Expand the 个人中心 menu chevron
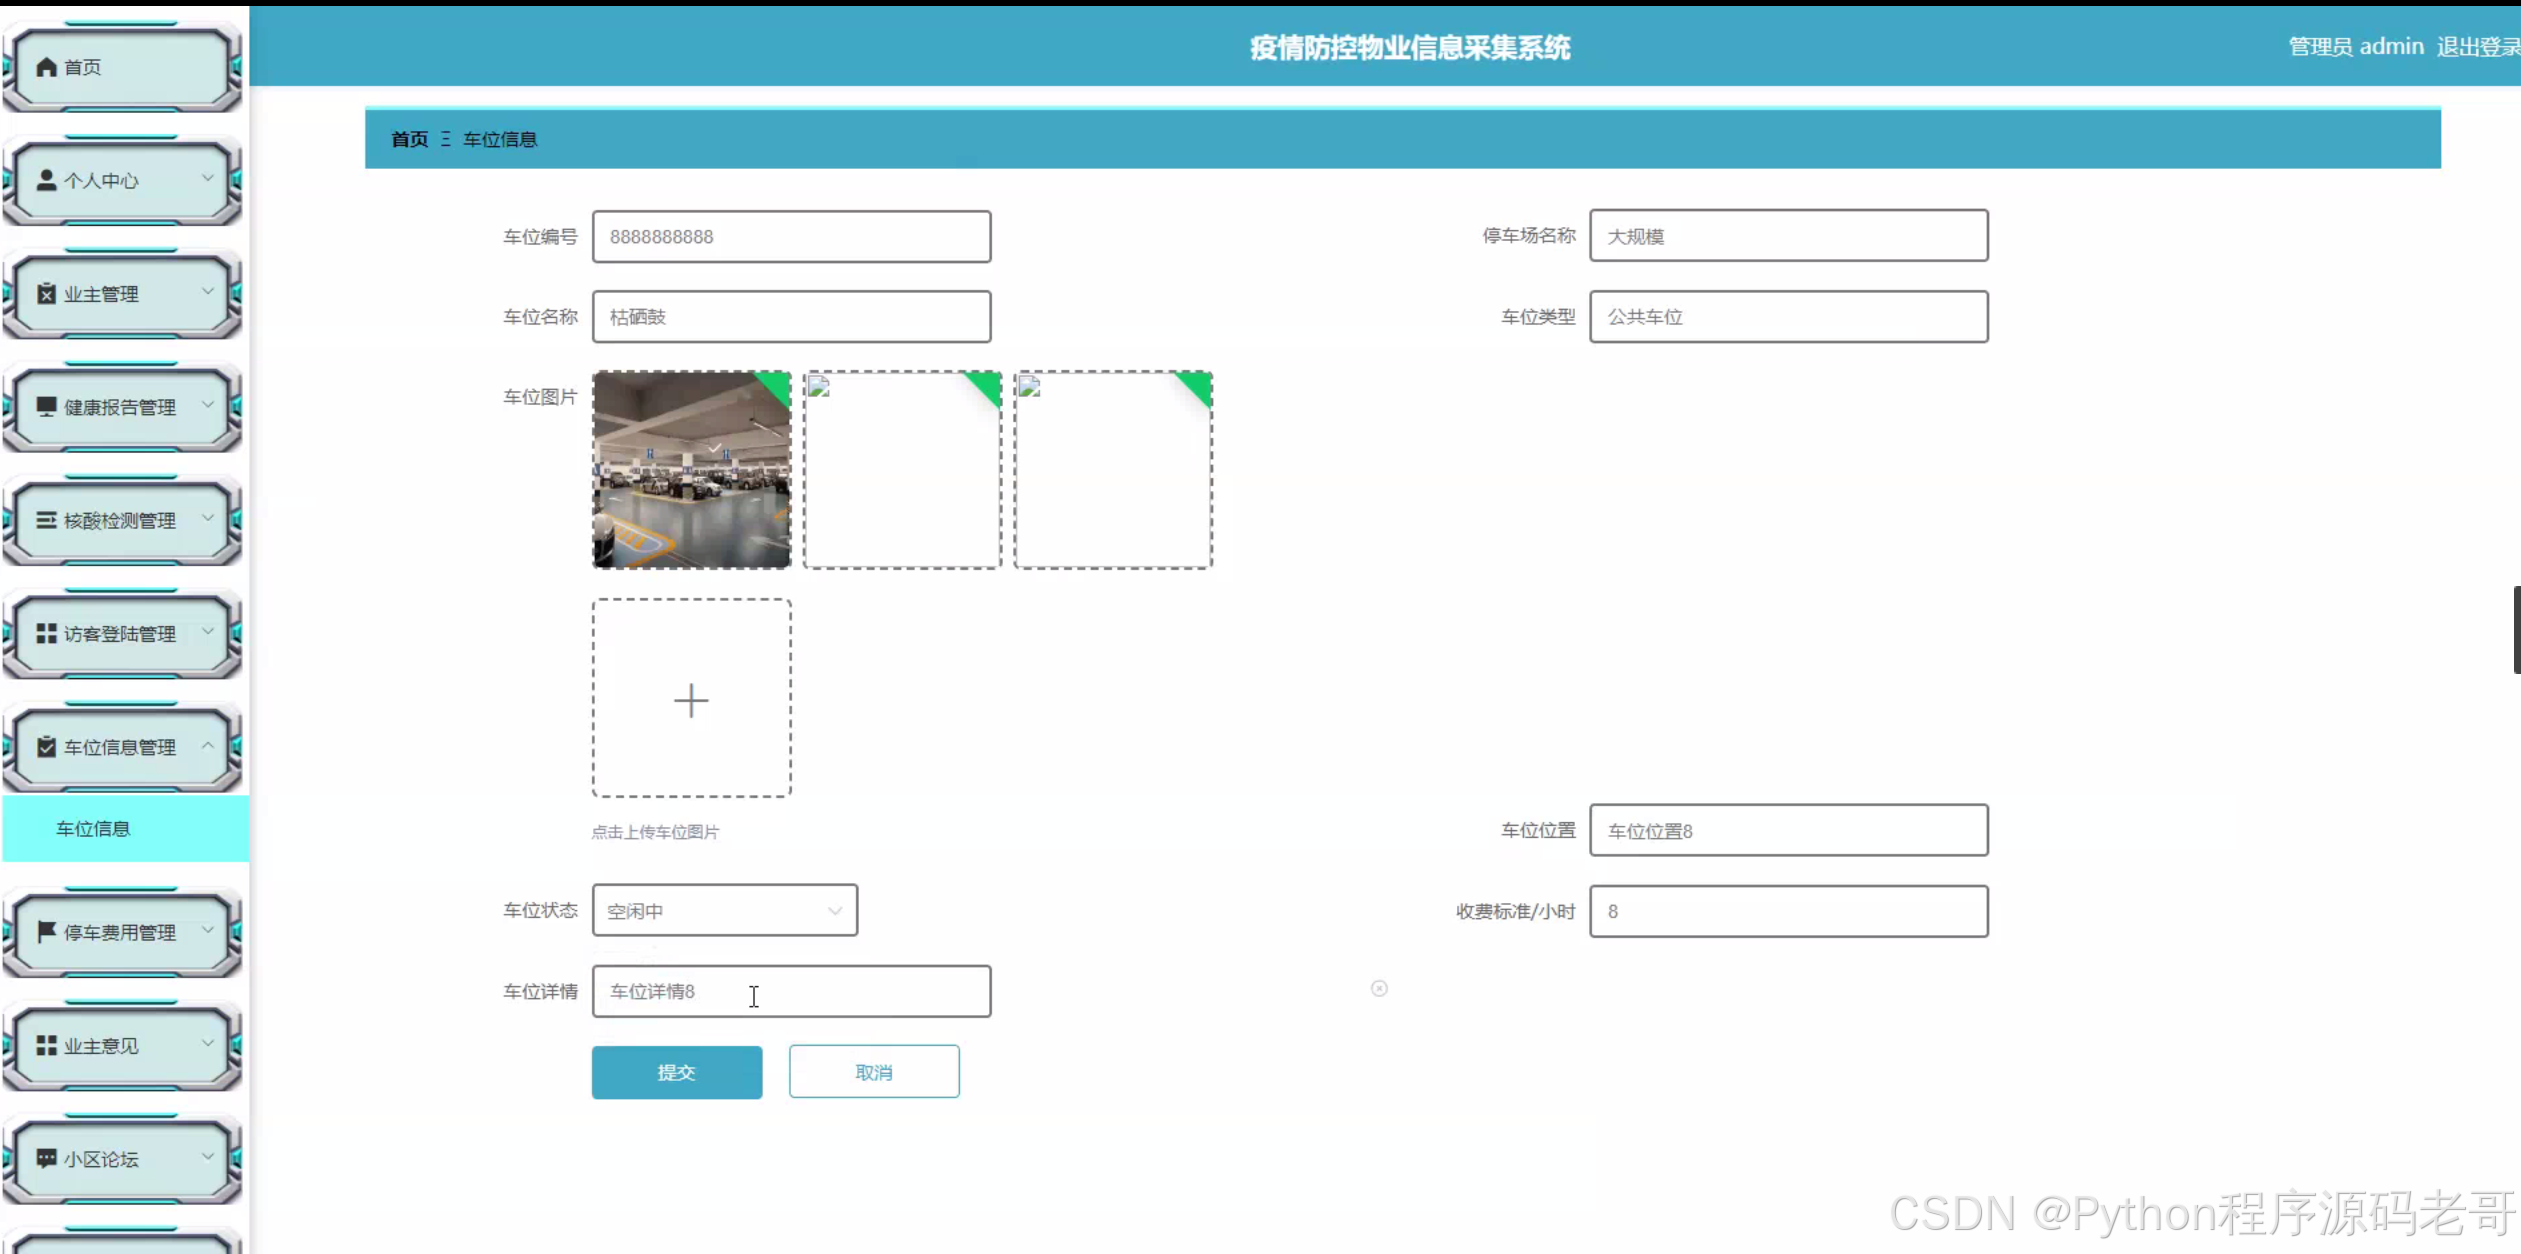This screenshot has width=2521, height=1254. [x=208, y=178]
